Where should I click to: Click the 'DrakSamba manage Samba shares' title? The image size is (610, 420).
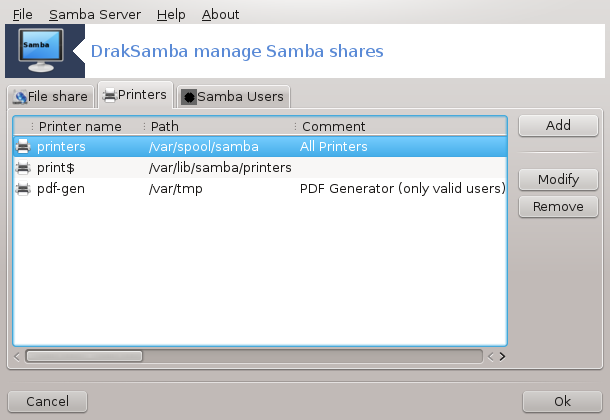[x=237, y=51]
